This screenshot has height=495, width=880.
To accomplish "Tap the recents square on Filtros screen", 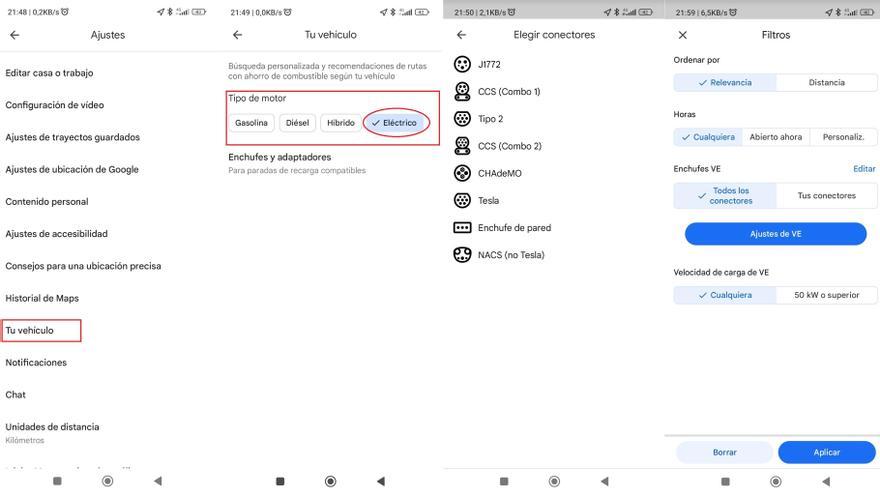I will click(725, 481).
